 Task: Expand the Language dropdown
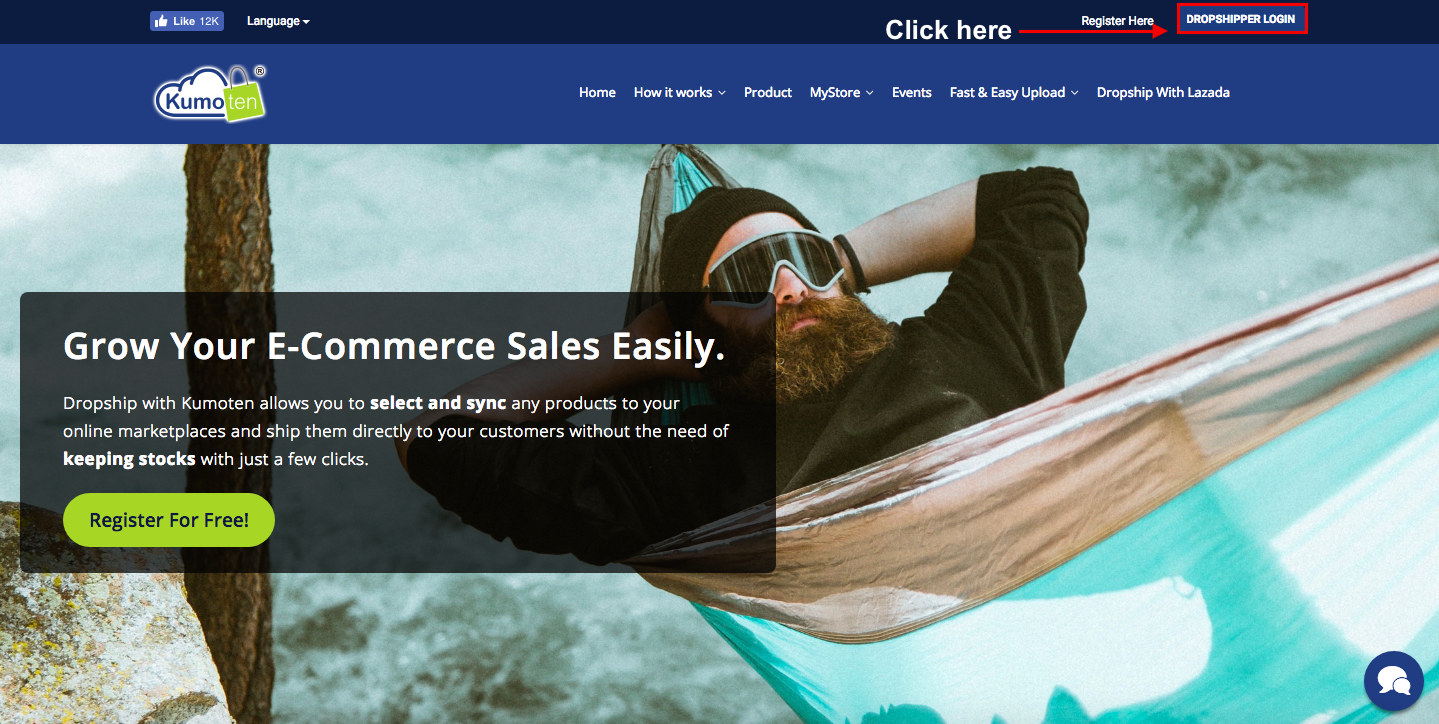click(278, 21)
